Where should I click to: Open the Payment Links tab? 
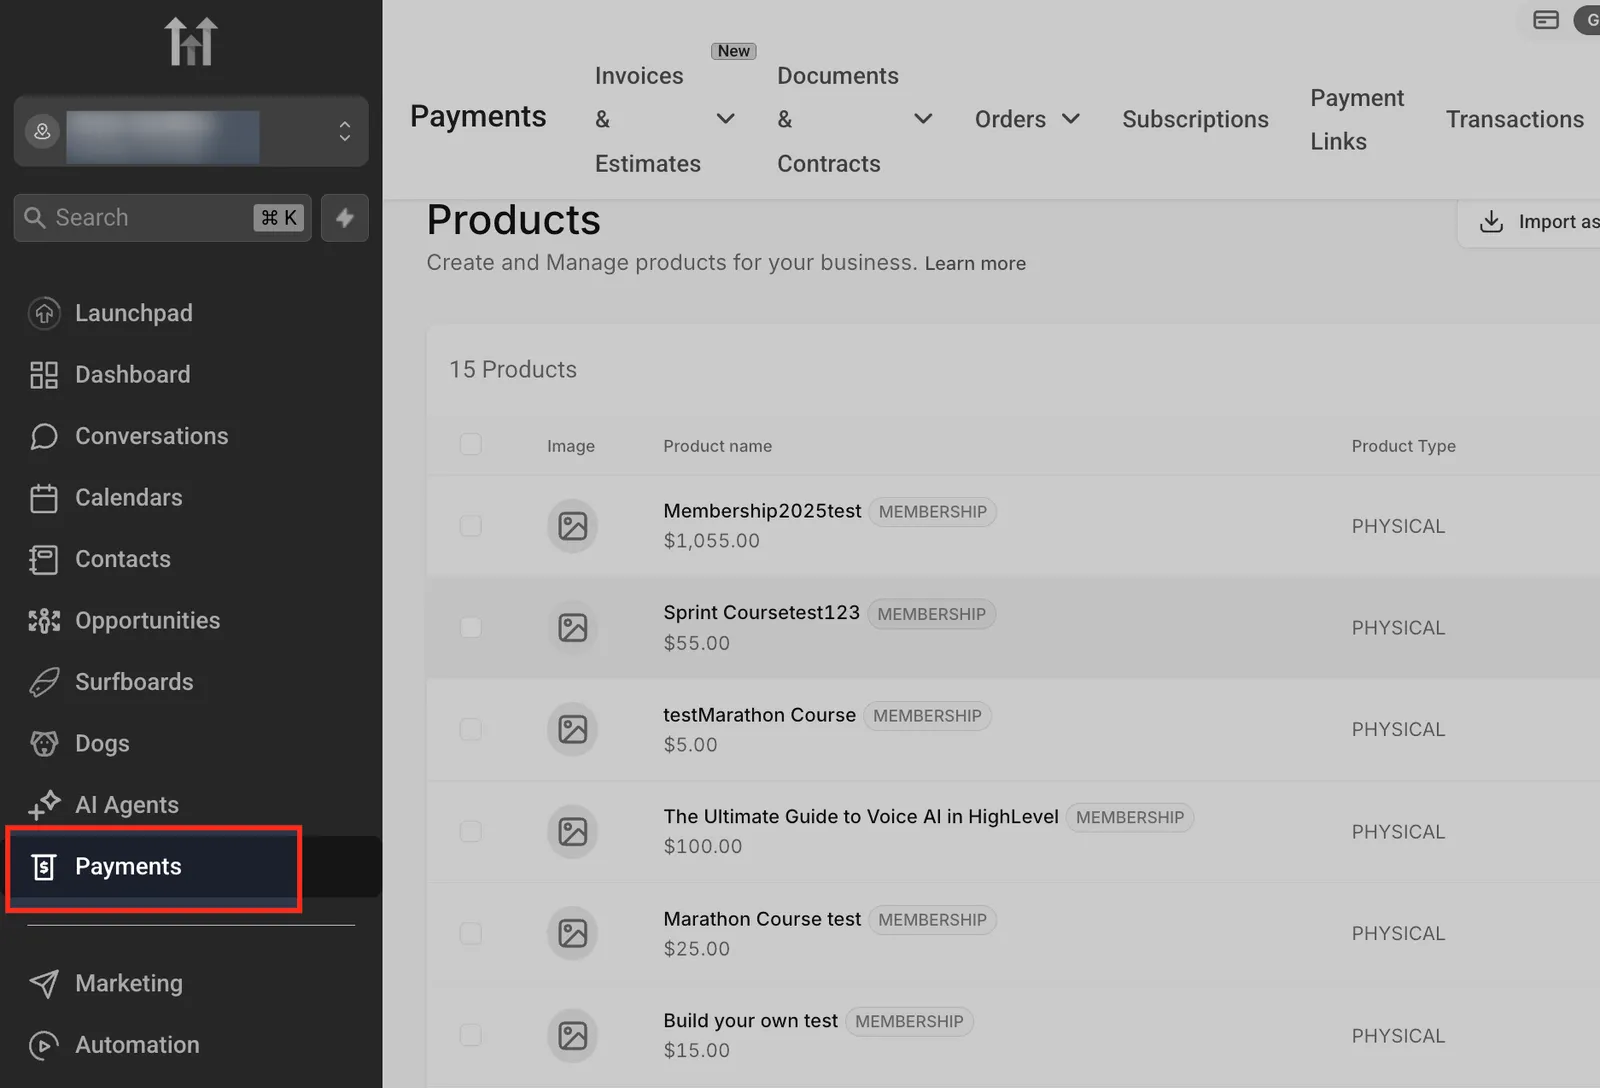[1357, 119]
